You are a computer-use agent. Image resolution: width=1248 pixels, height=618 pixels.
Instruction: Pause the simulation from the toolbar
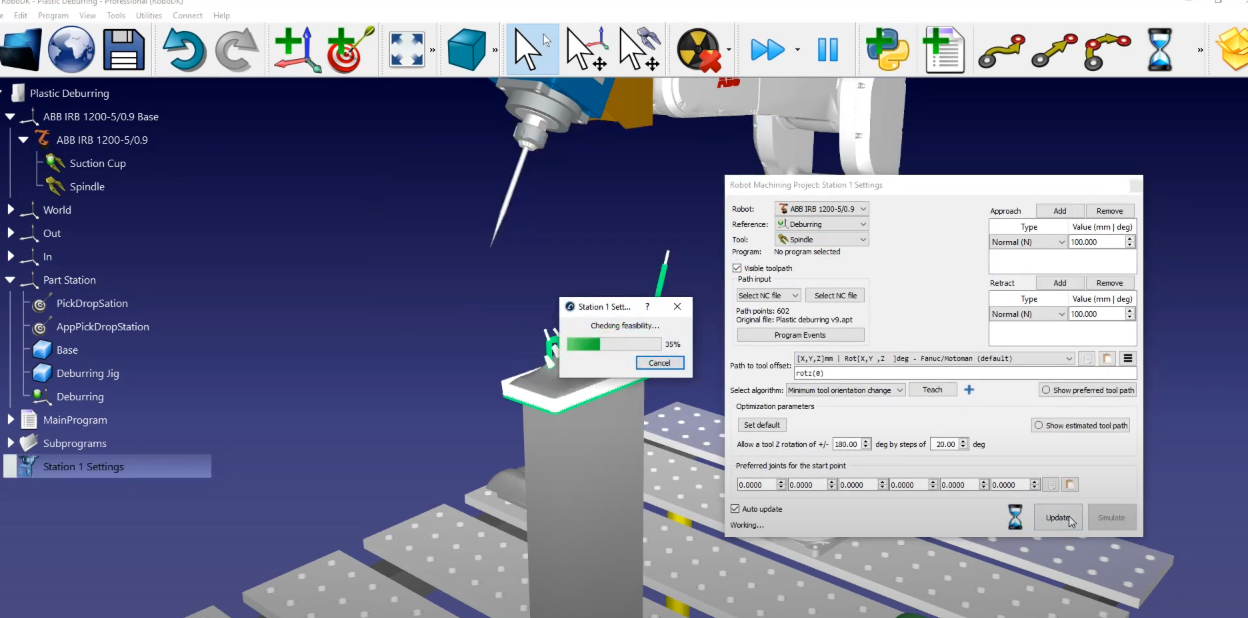[x=828, y=49]
